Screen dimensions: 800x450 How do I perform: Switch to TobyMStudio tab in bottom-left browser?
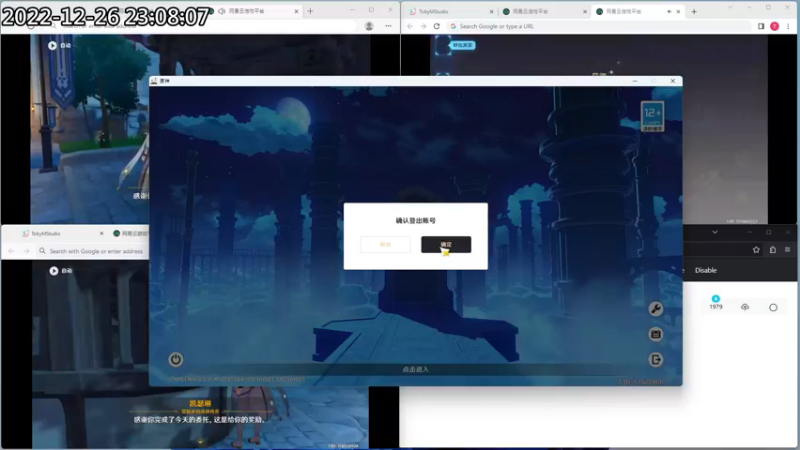click(x=46, y=233)
